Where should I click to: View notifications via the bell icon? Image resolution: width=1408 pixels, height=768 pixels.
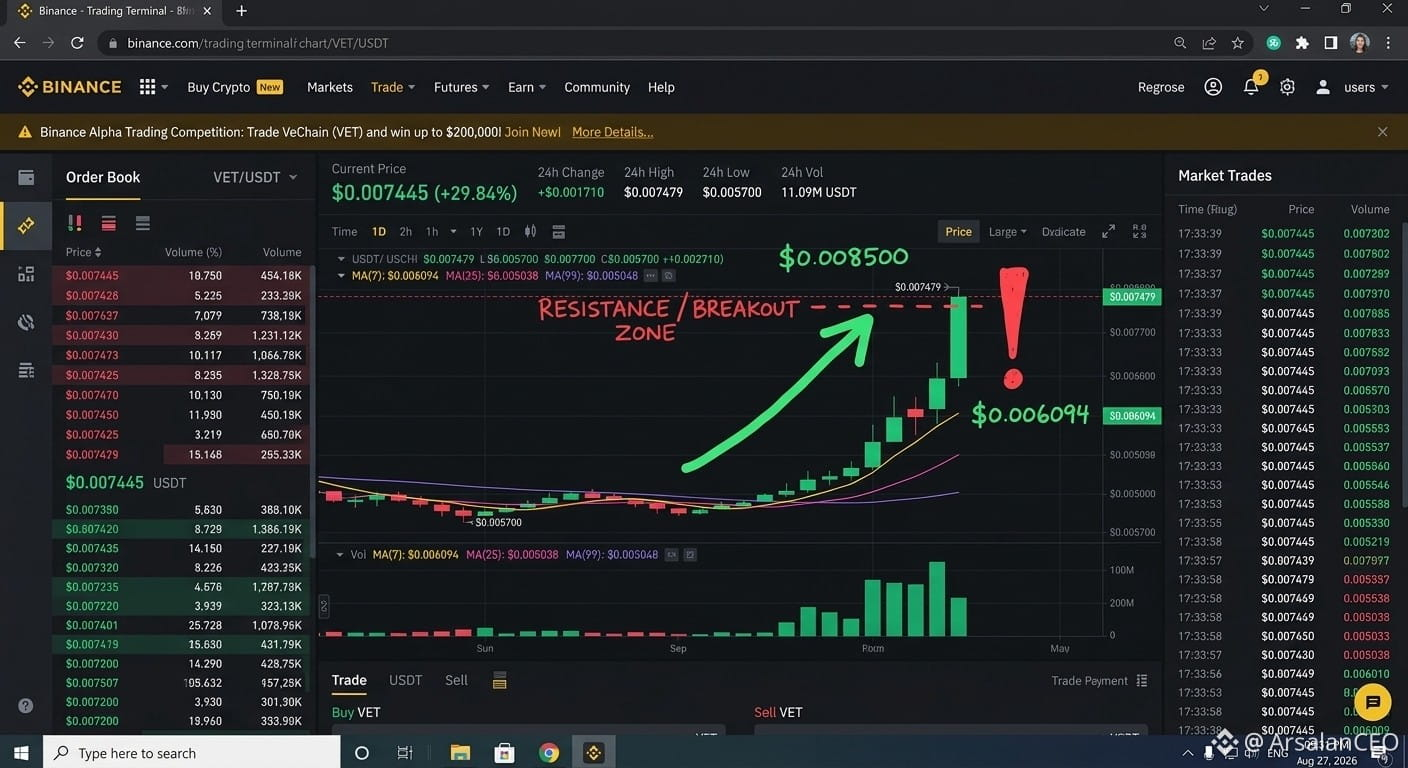tap(1251, 87)
